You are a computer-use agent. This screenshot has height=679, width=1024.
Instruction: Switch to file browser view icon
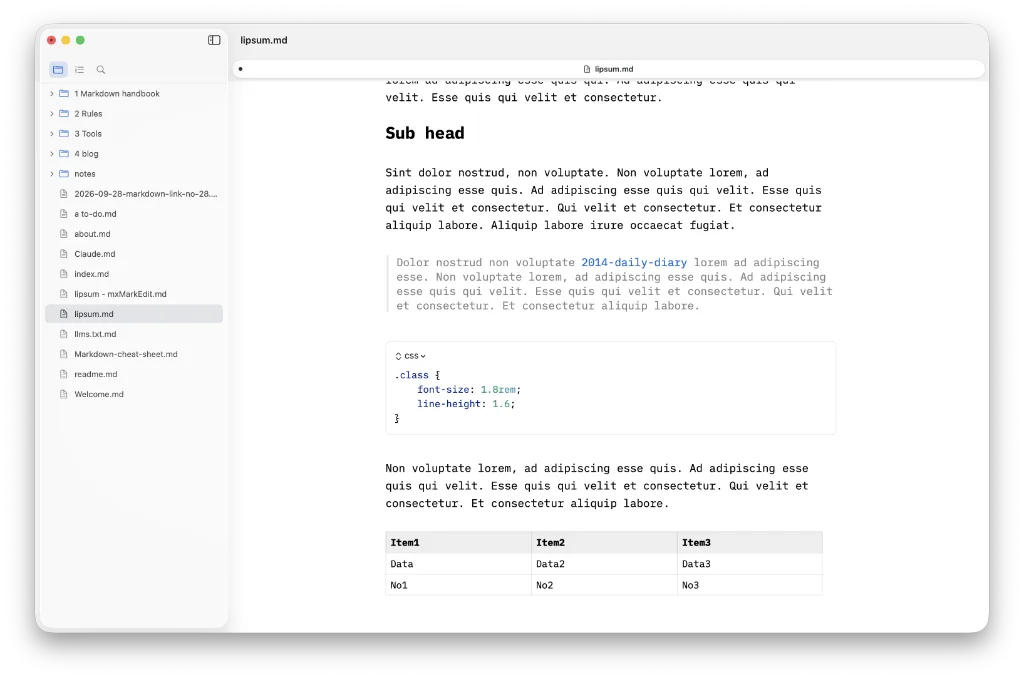click(x=58, y=69)
